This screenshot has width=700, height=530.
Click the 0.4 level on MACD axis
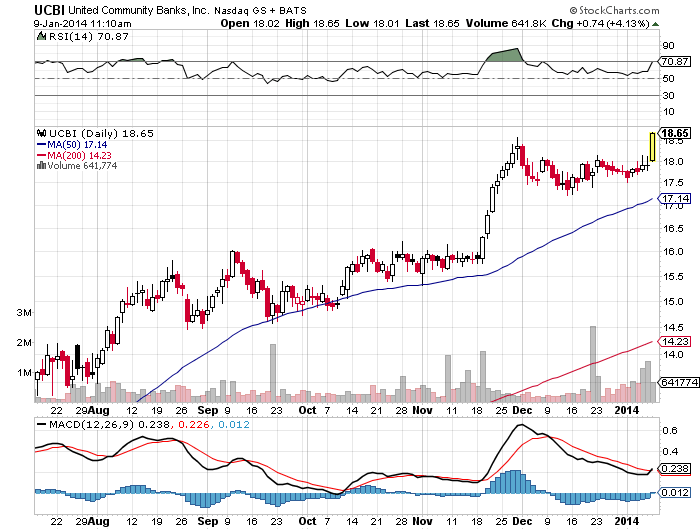coord(671,452)
